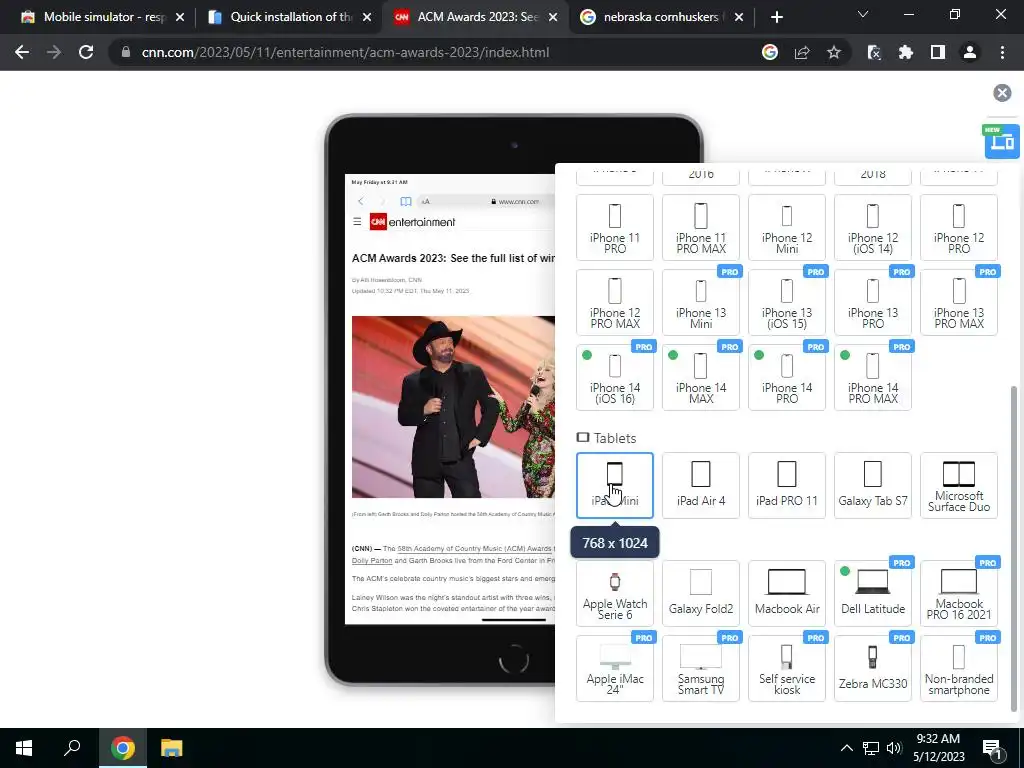Open the Chrome three-dot menu
The image size is (1024, 768).
pos(1002,52)
